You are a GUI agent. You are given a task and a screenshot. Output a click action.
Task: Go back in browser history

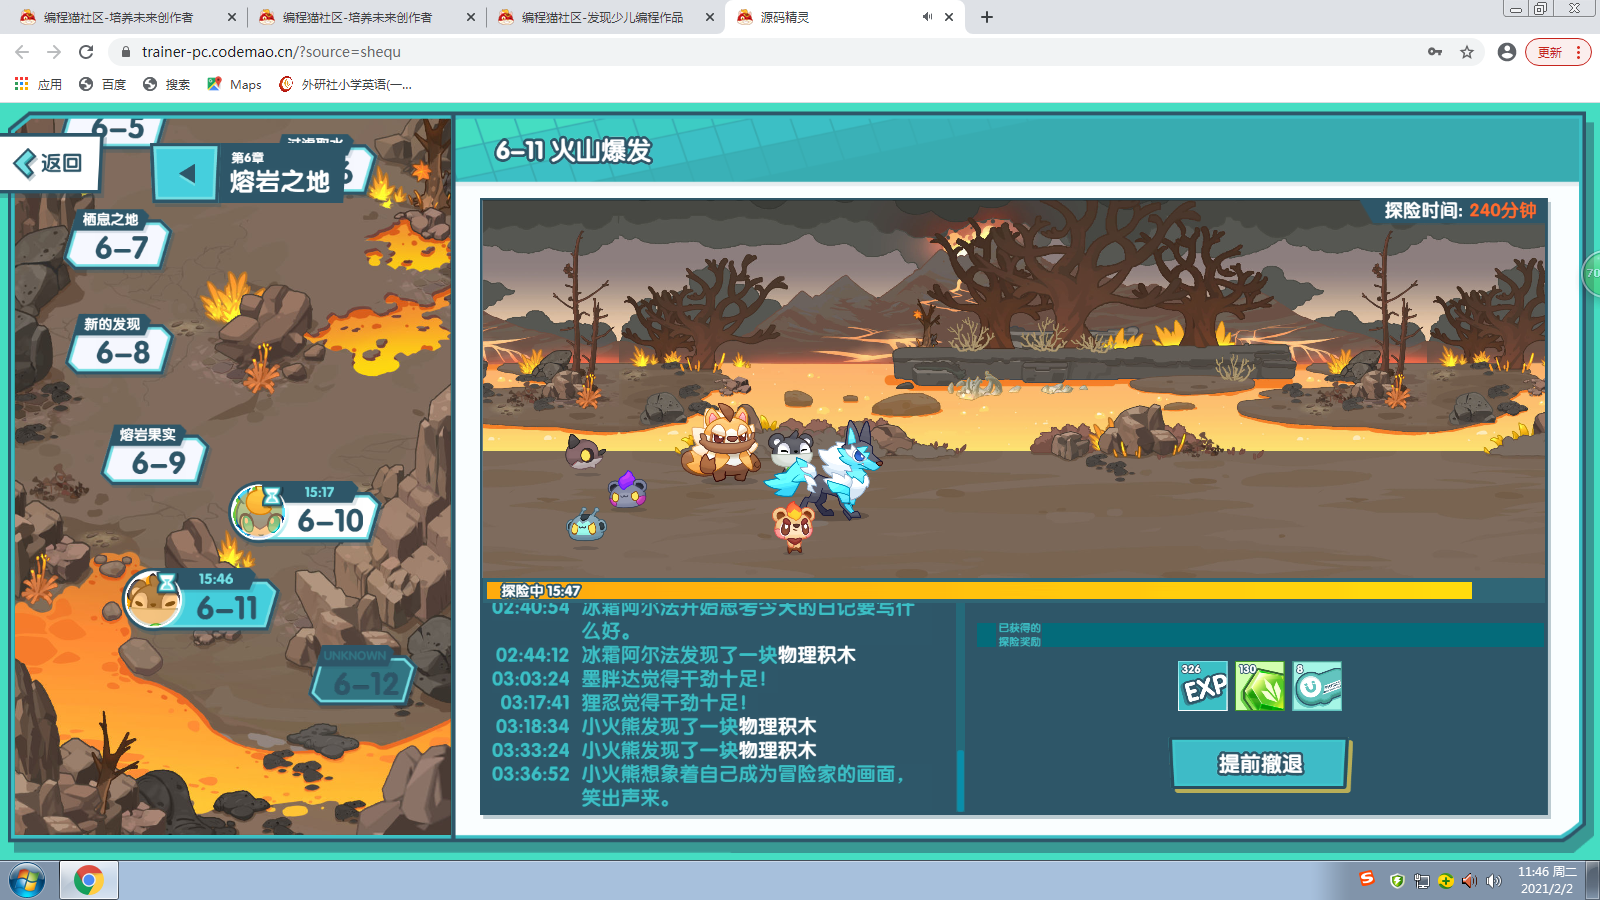click(x=22, y=52)
